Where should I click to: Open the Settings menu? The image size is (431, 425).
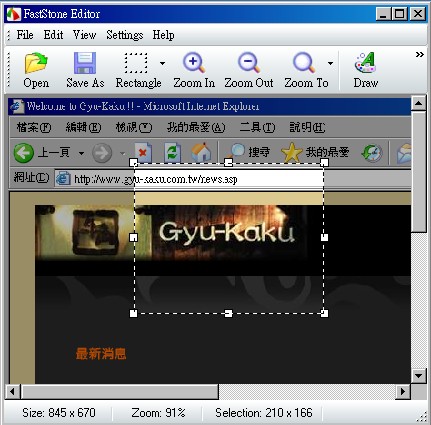click(125, 35)
